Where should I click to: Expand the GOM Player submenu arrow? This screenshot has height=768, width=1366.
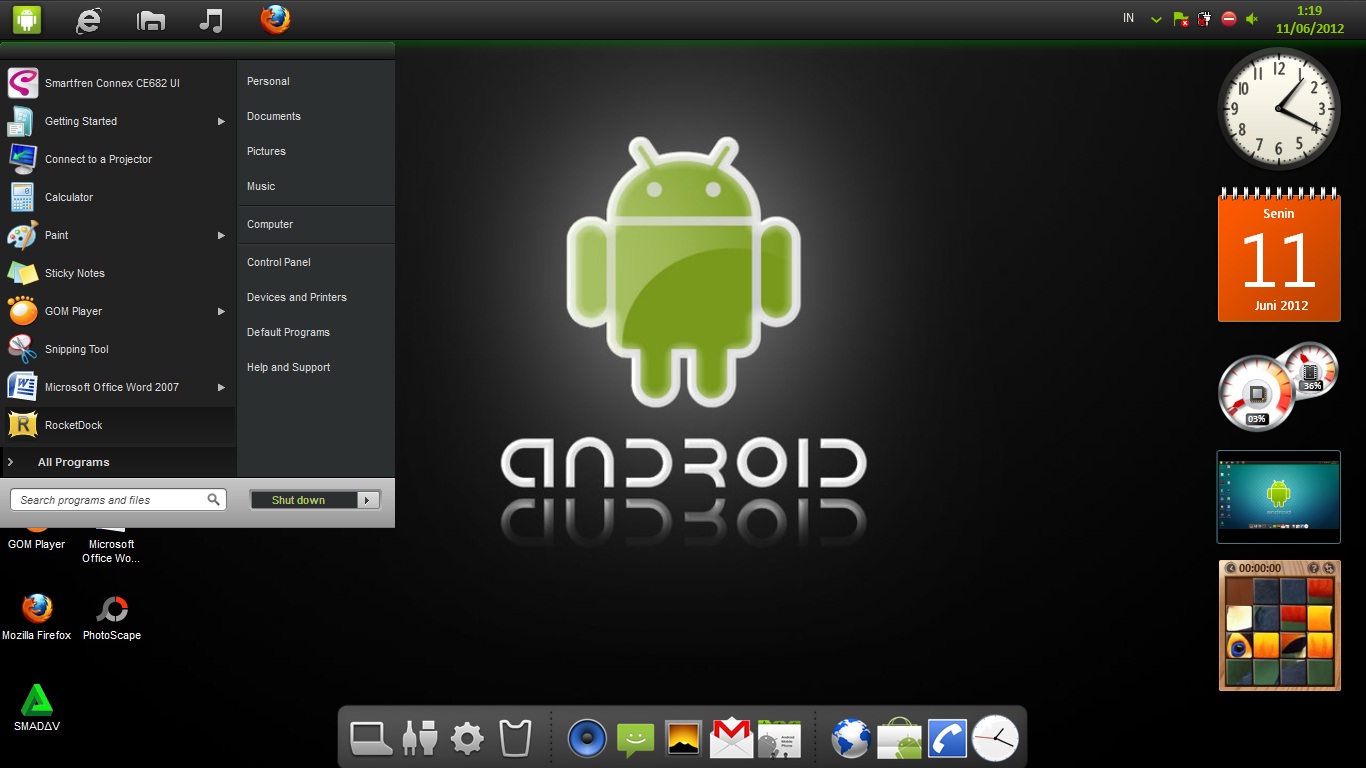tap(221, 311)
